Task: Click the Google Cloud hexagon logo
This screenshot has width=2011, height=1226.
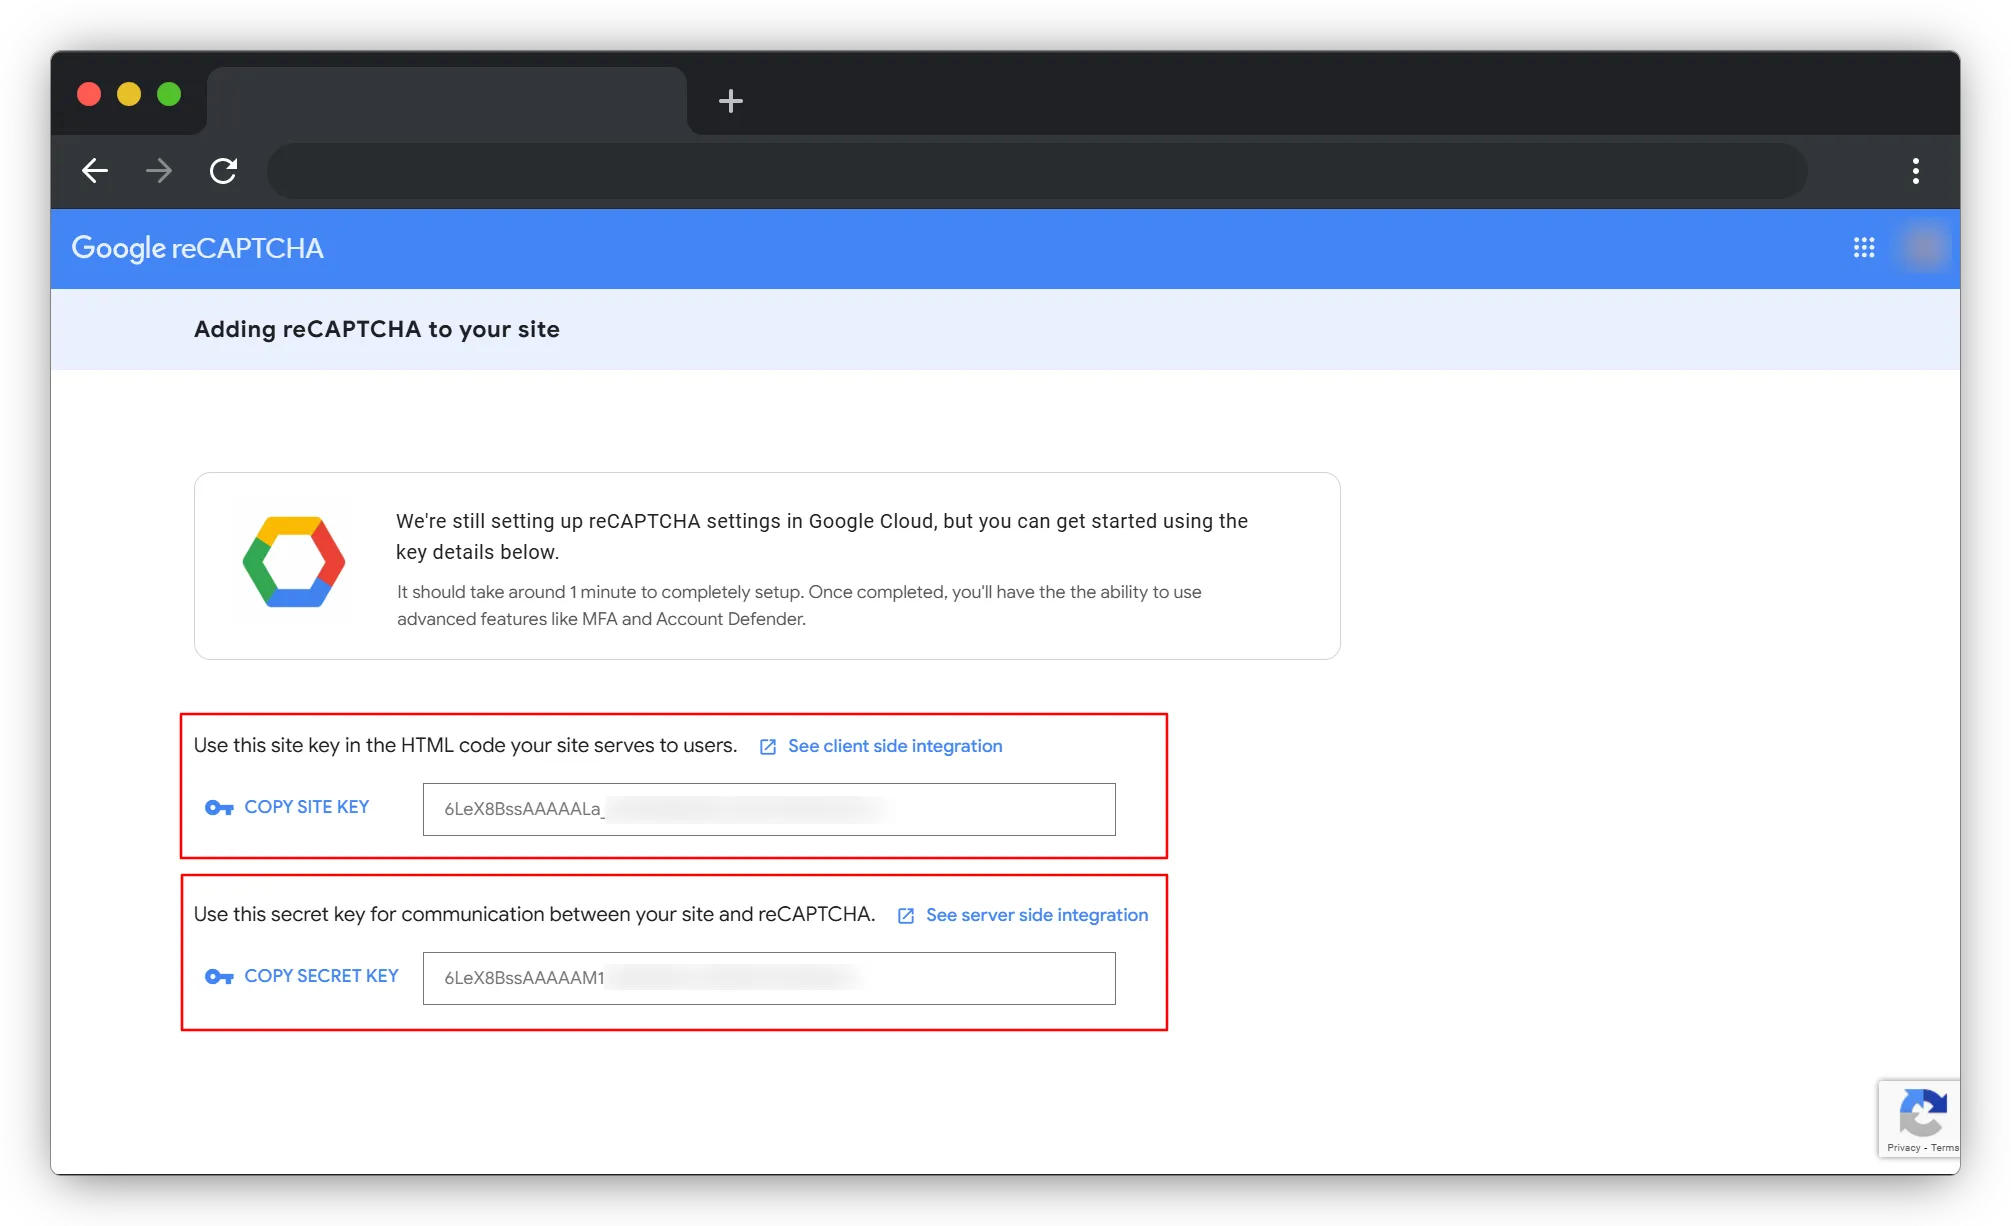Action: pos(294,562)
